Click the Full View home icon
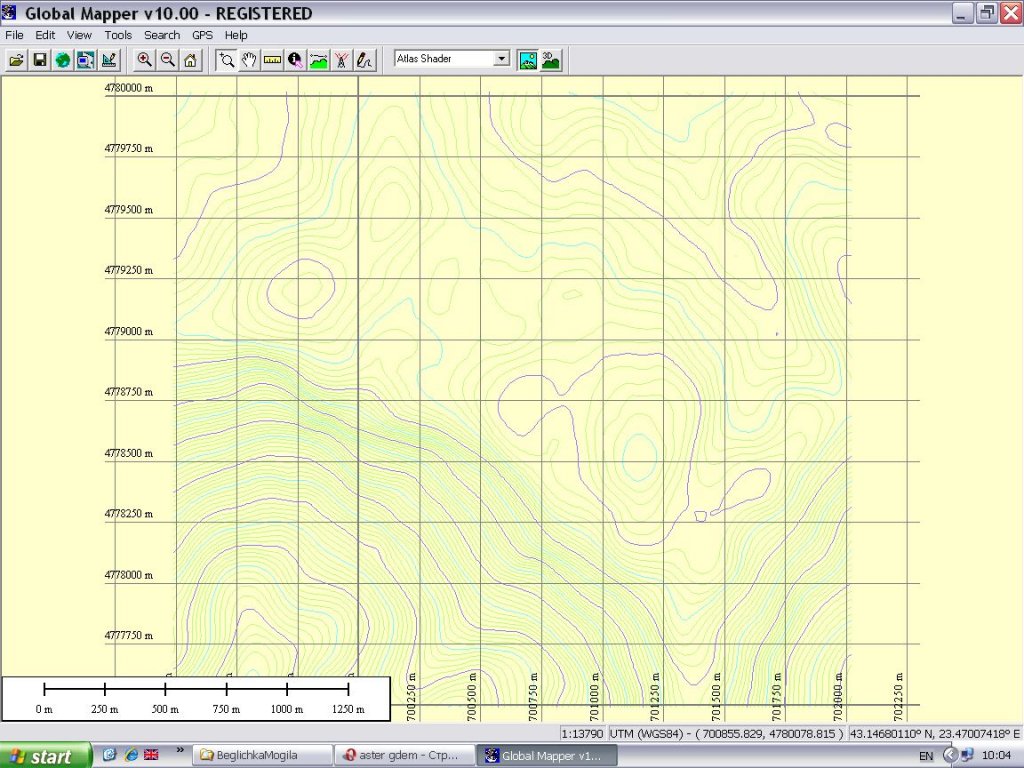1024x768 pixels. pyautogui.click(x=190, y=60)
